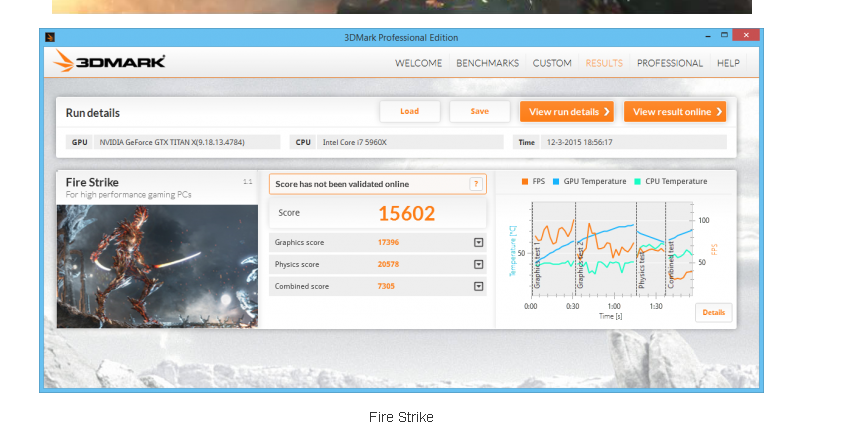Click the 3DMark app icon in title bar

[50, 37]
